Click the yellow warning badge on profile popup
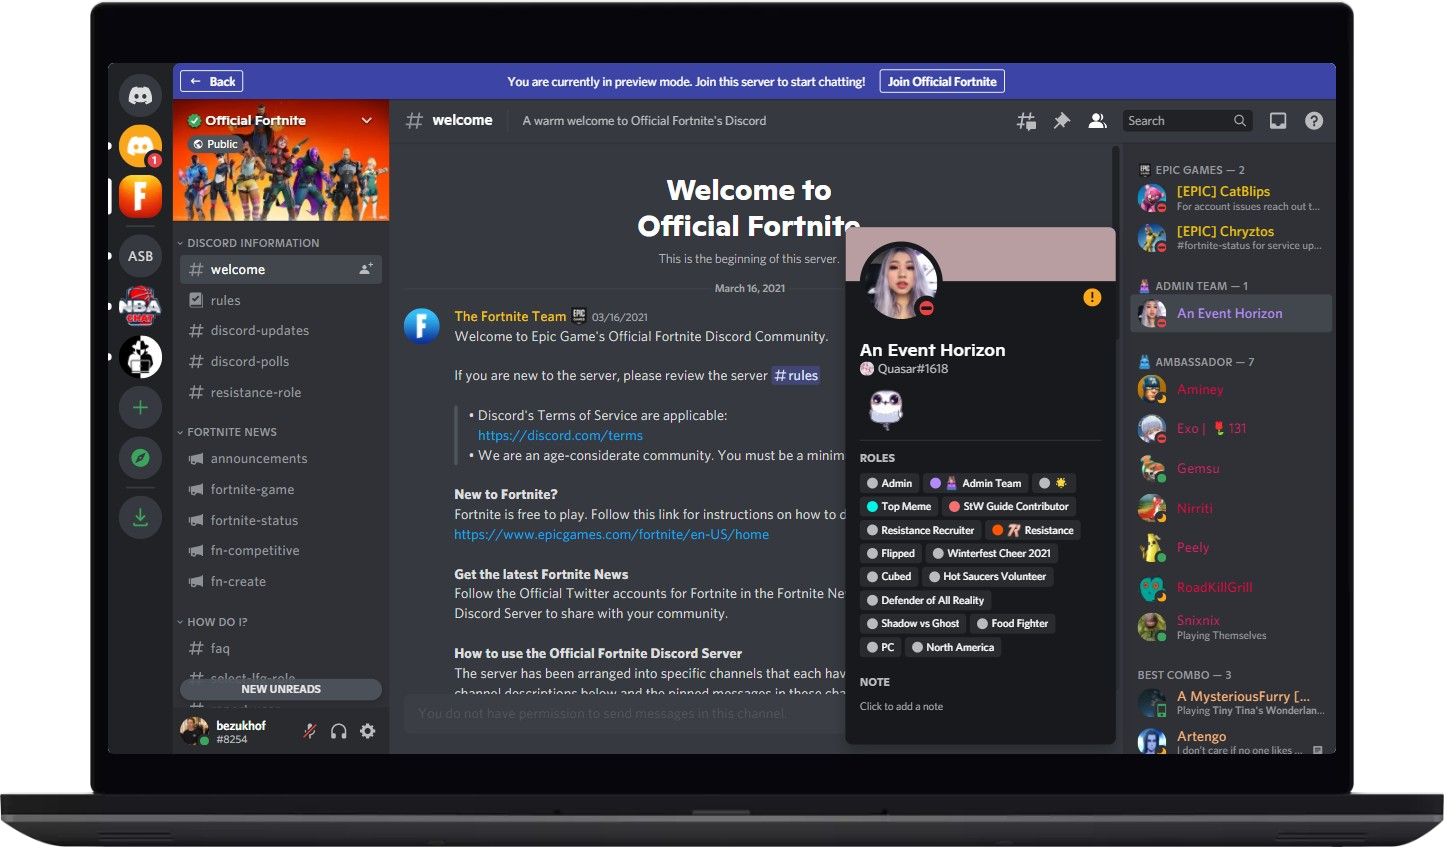This screenshot has width=1444, height=847. pos(1092,297)
